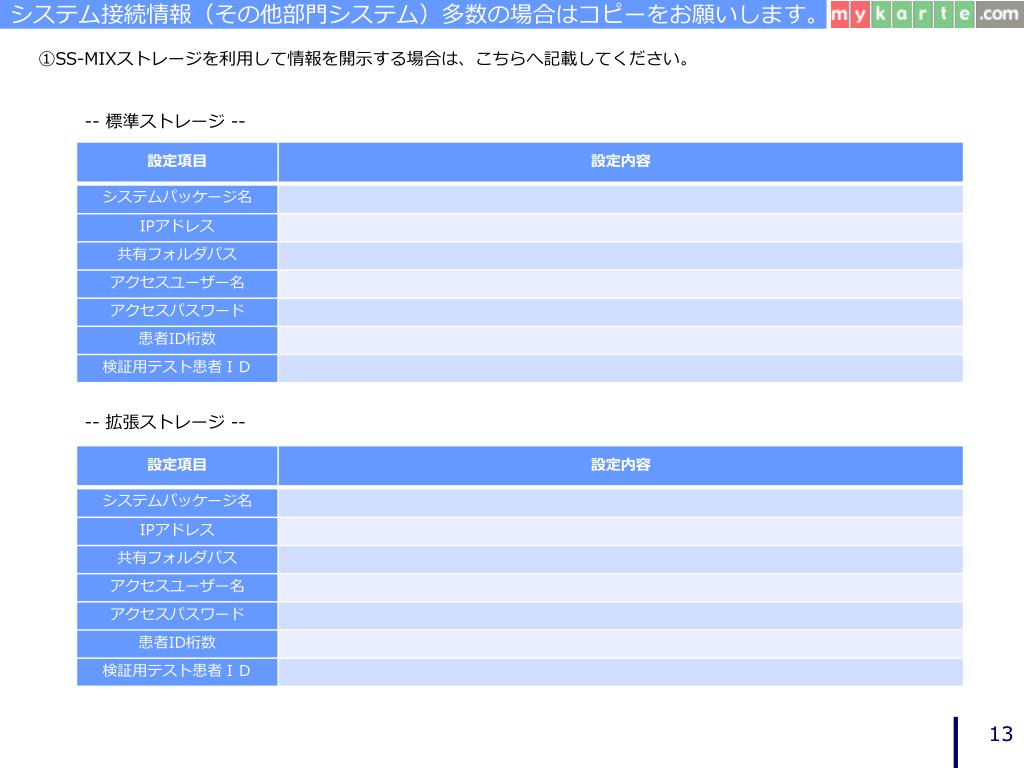The image size is (1024, 768).
Task: Click システムパッケージ名 label in 拡張ストレージ
Action: click(x=177, y=502)
